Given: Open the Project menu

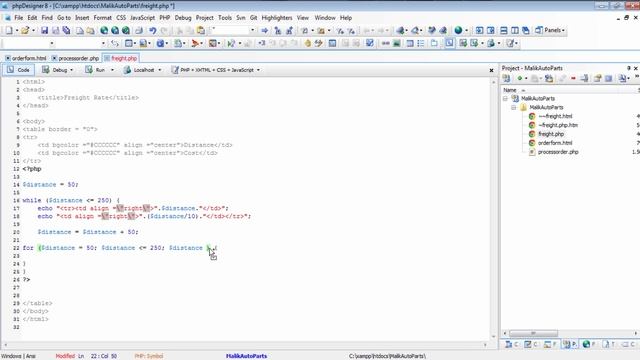Looking at the screenshot, I should tap(204, 18).
